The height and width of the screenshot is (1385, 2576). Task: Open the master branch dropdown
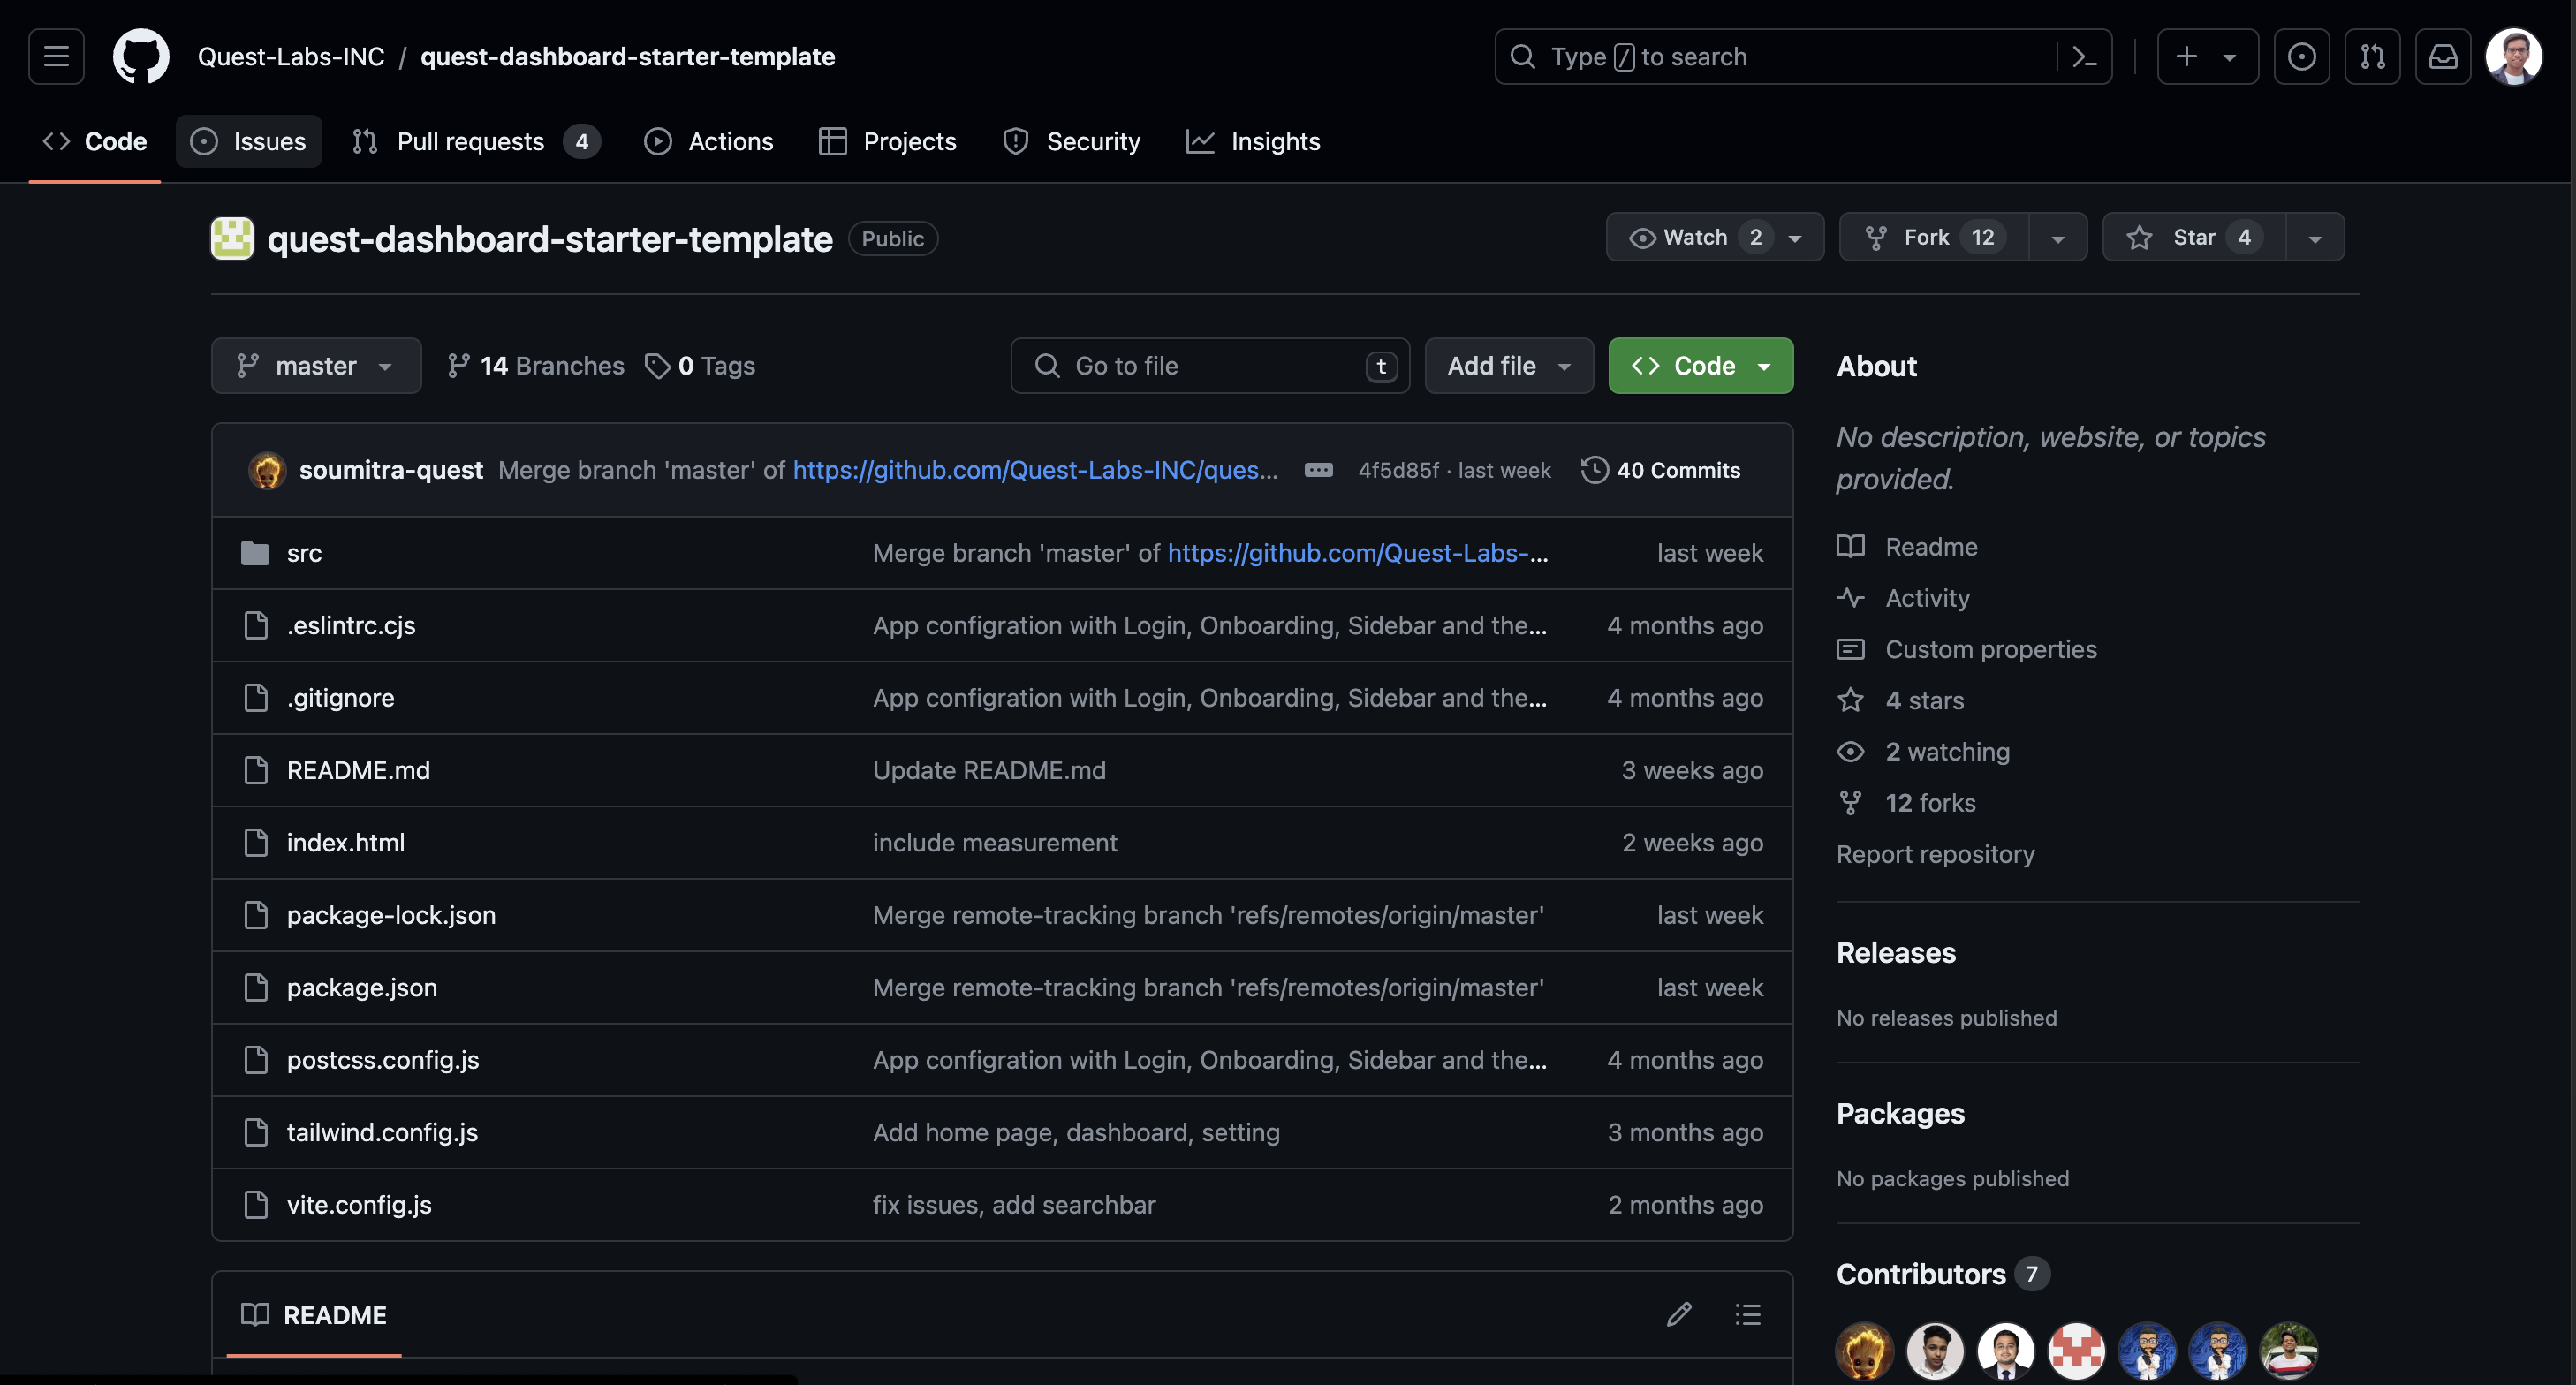pos(315,366)
